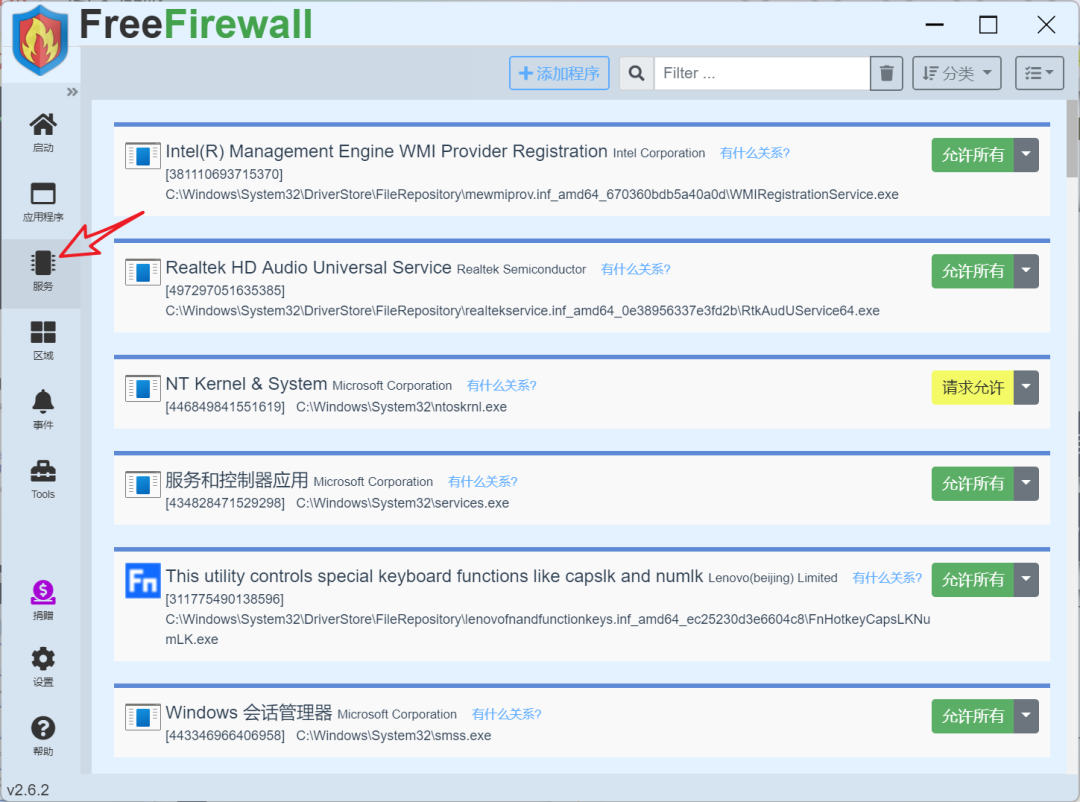Select the services.exe path text
Screen dimensions: 1080x802
point(402,503)
